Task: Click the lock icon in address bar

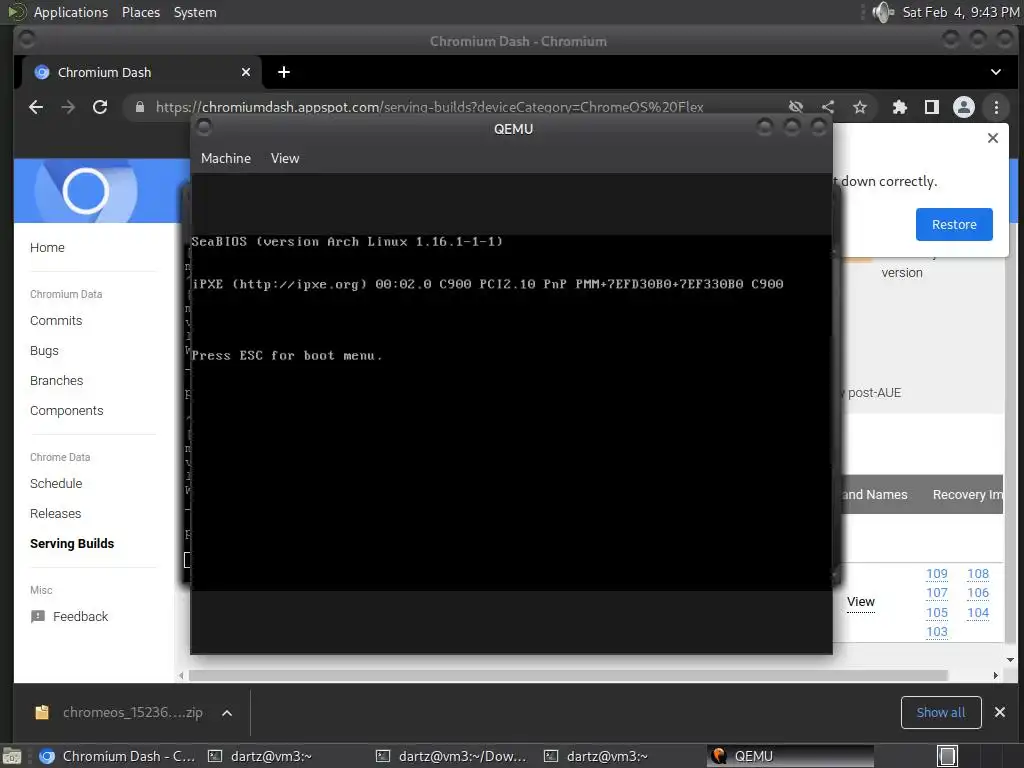Action: pos(140,107)
